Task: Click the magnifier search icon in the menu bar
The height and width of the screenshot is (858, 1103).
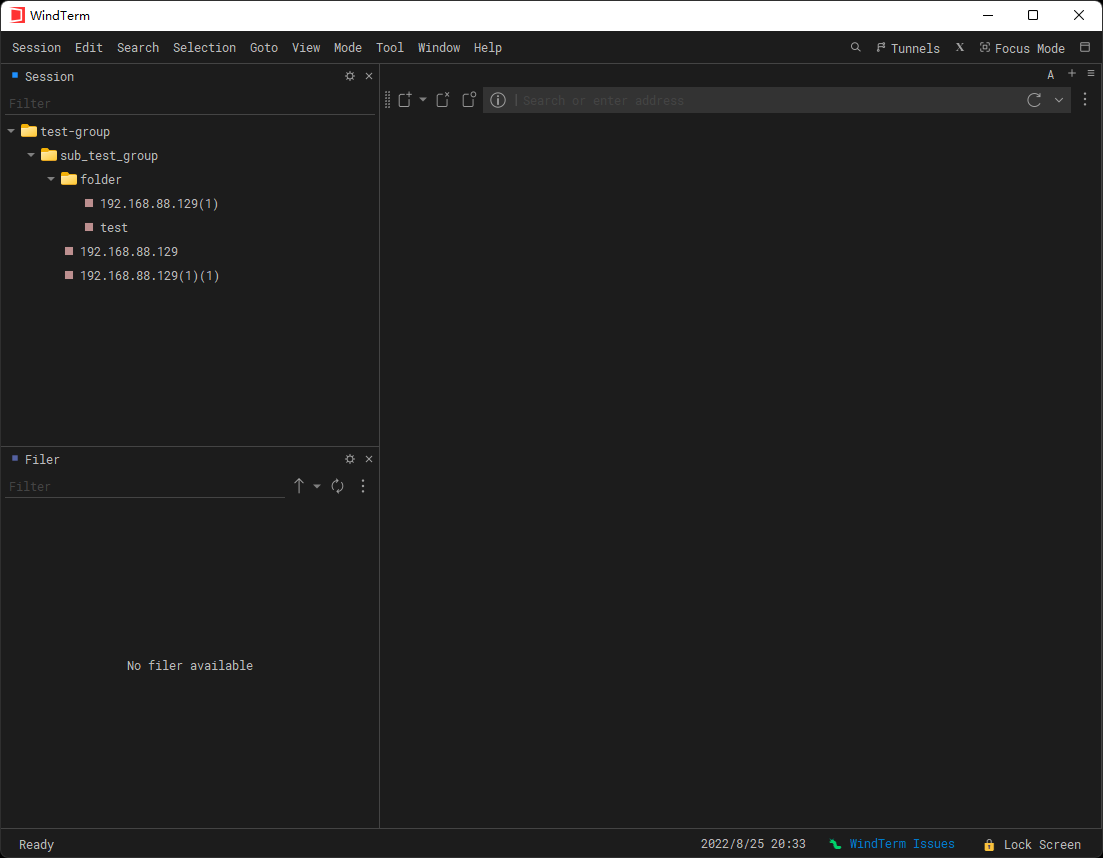Action: [x=855, y=48]
